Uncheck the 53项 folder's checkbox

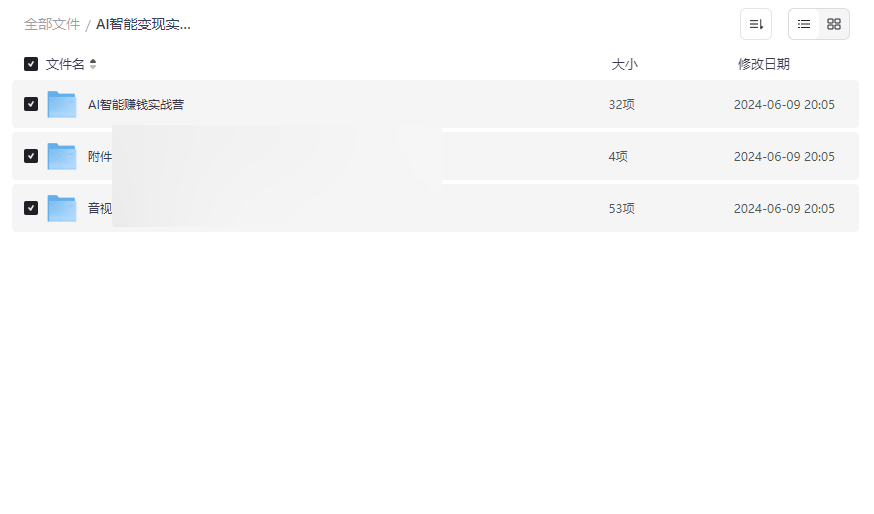[31, 208]
